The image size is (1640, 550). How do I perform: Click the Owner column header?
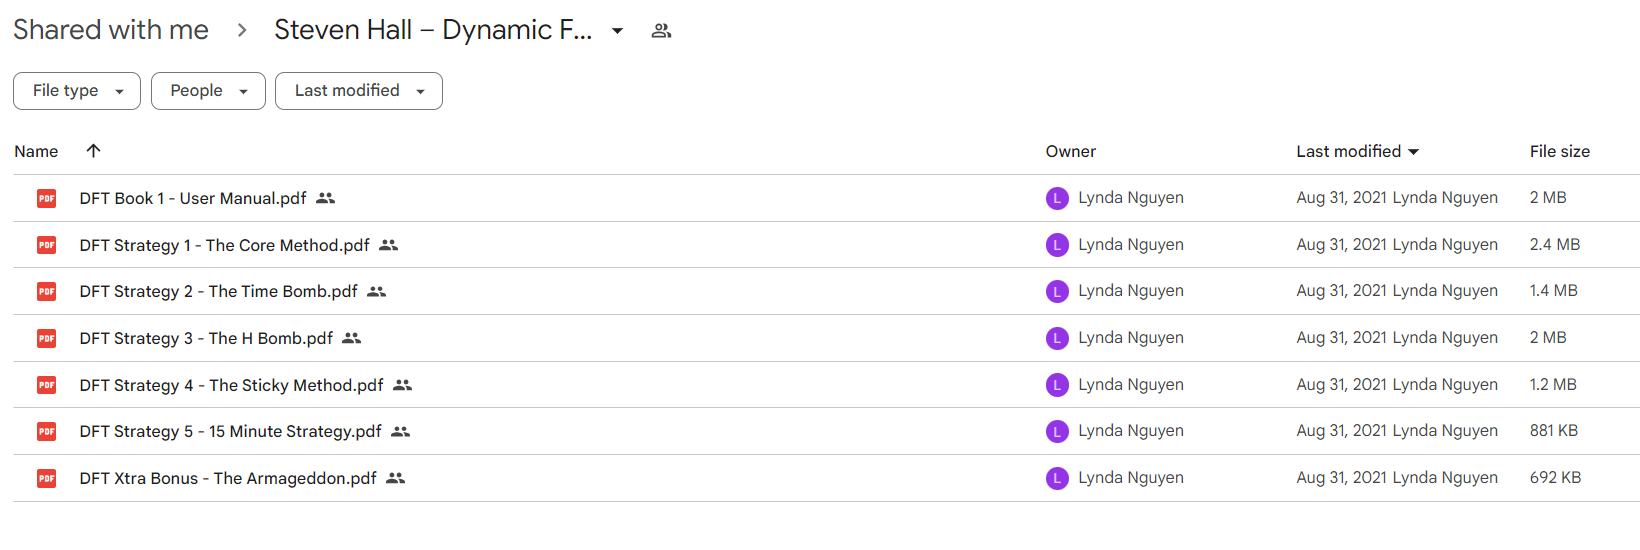(x=1071, y=151)
